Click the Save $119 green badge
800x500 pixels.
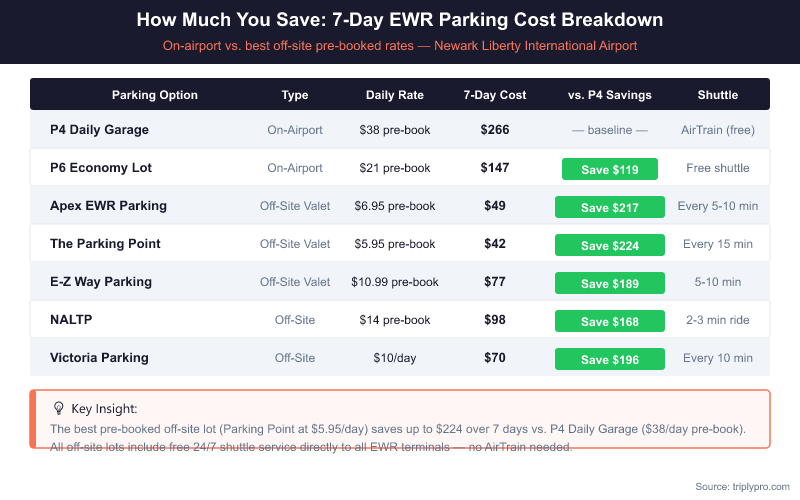[x=609, y=169]
